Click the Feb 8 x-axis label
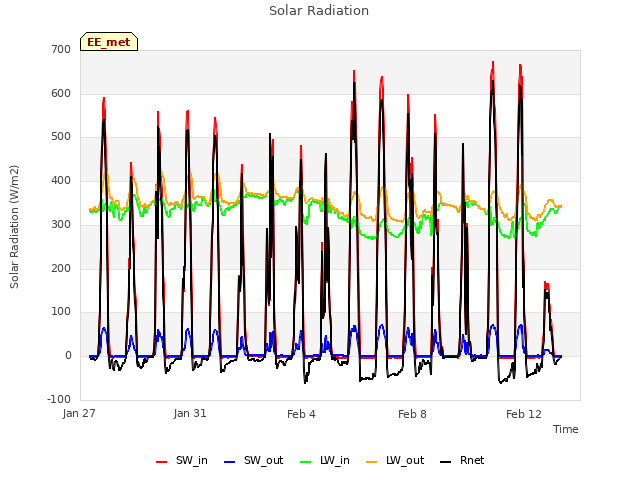The image size is (640, 480). coord(412,414)
